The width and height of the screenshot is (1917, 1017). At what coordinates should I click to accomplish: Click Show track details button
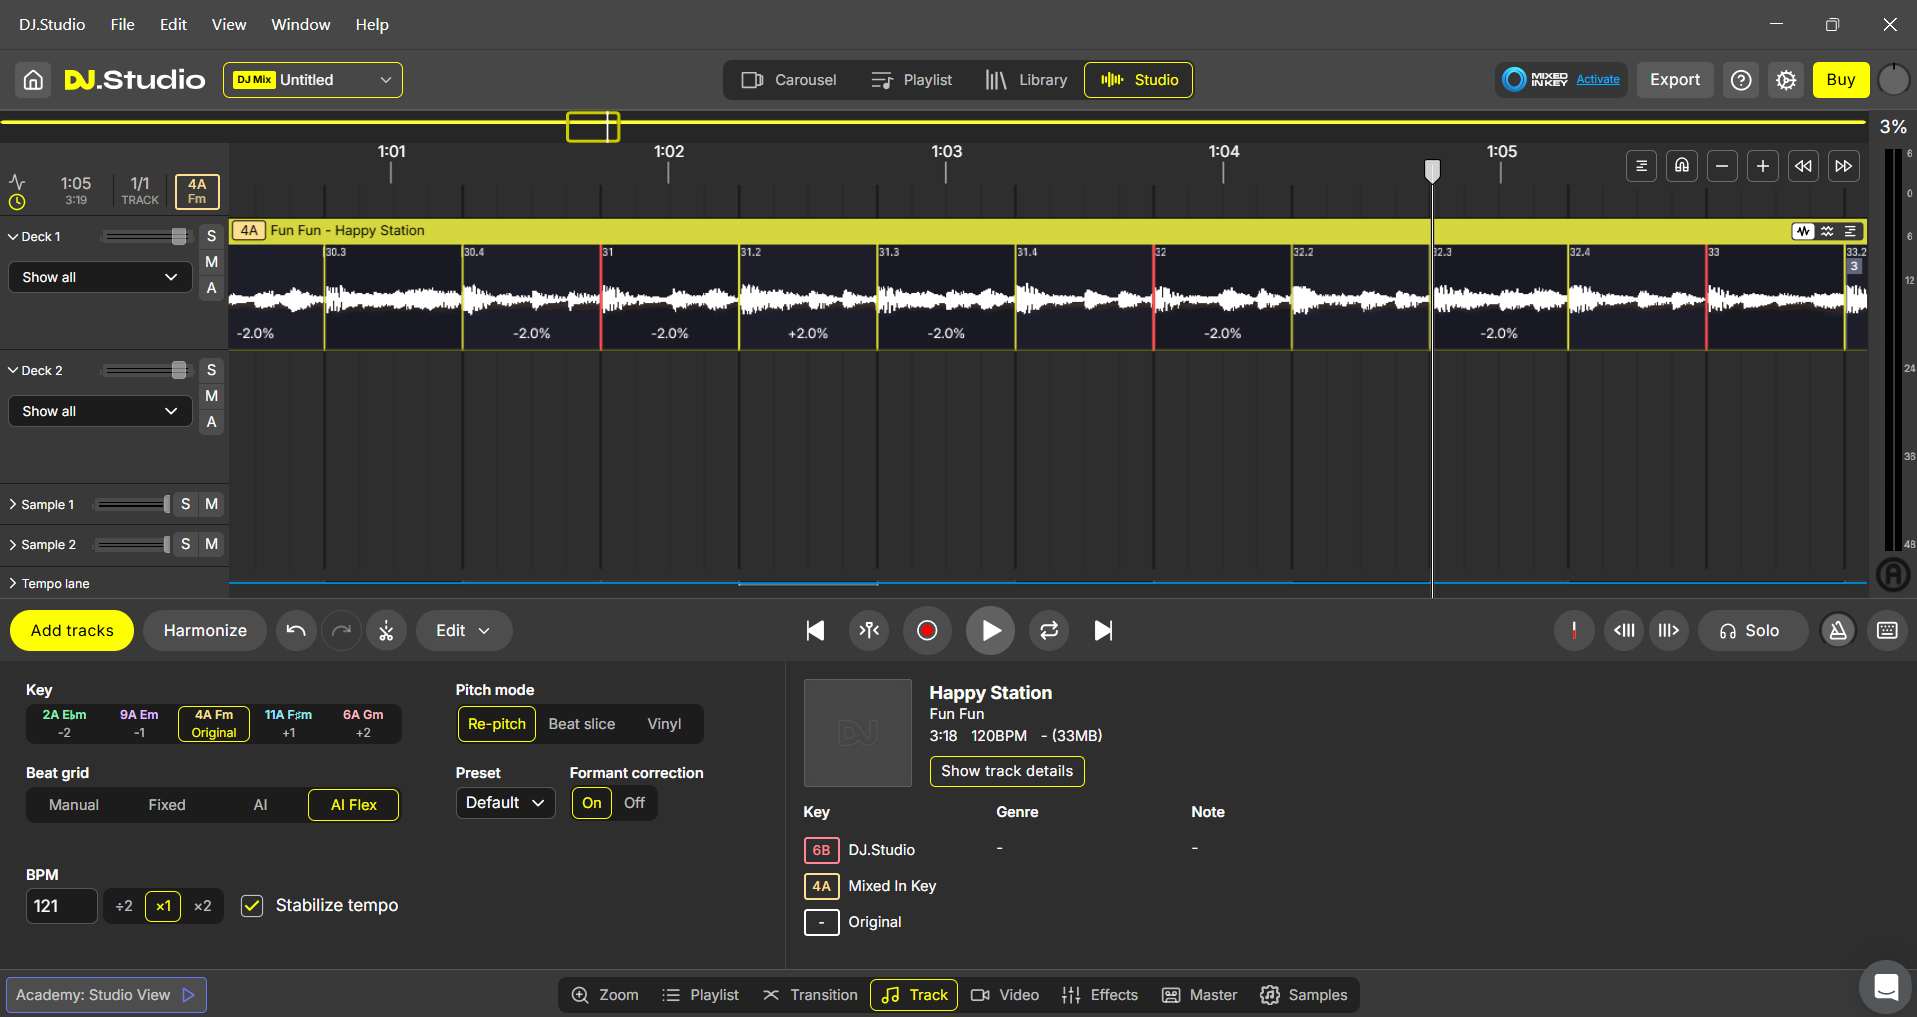(1006, 771)
